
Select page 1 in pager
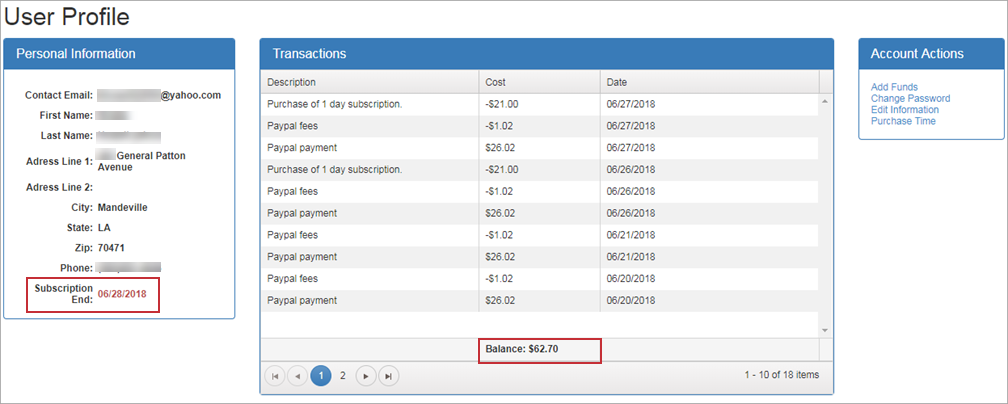coord(321,376)
